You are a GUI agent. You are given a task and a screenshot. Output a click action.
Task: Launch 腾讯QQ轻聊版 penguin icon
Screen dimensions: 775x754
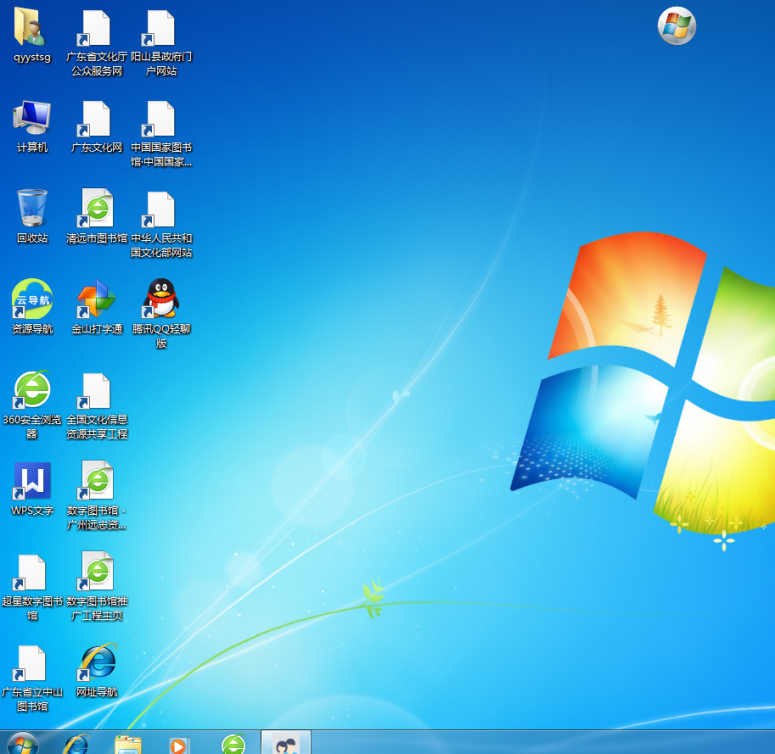[x=160, y=299]
